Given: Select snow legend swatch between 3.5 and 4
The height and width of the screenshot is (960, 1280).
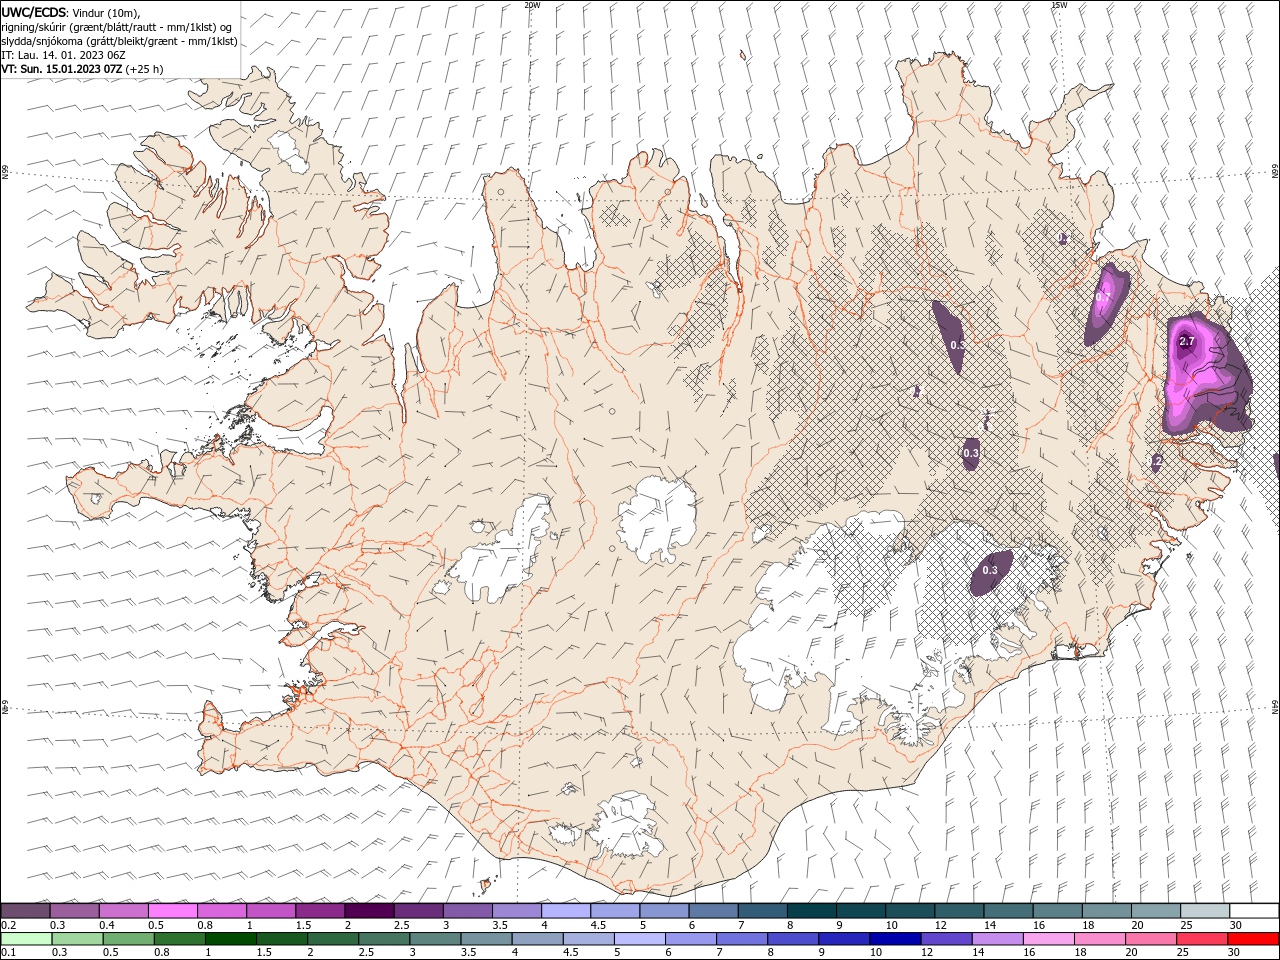Looking at the screenshot, I should (516, 911).
